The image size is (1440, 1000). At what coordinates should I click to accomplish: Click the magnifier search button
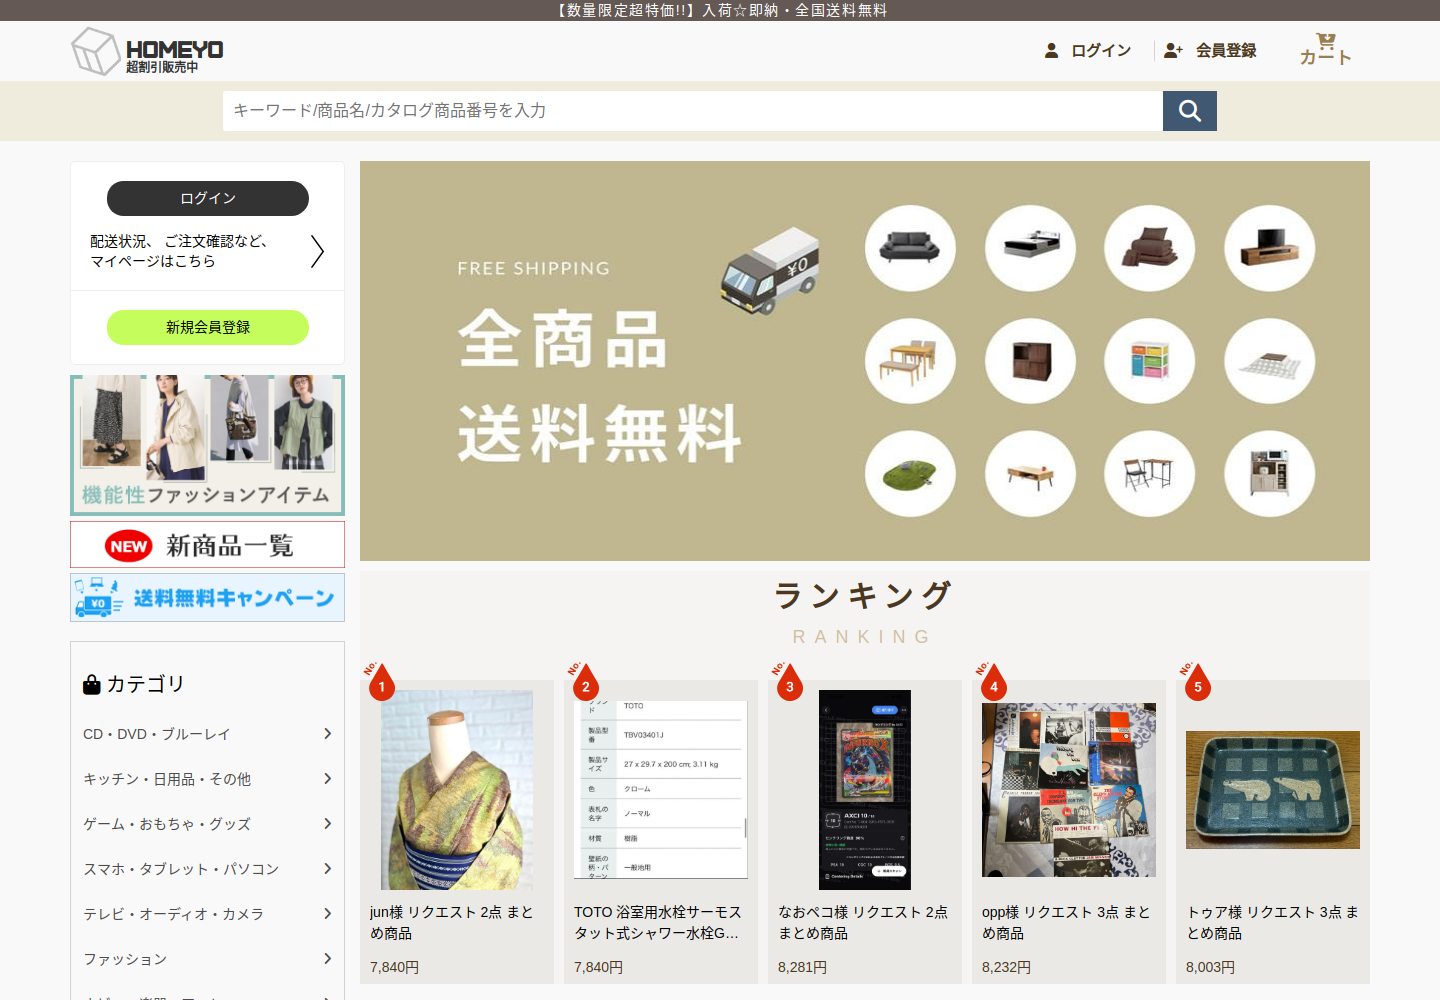point(1190,111)
